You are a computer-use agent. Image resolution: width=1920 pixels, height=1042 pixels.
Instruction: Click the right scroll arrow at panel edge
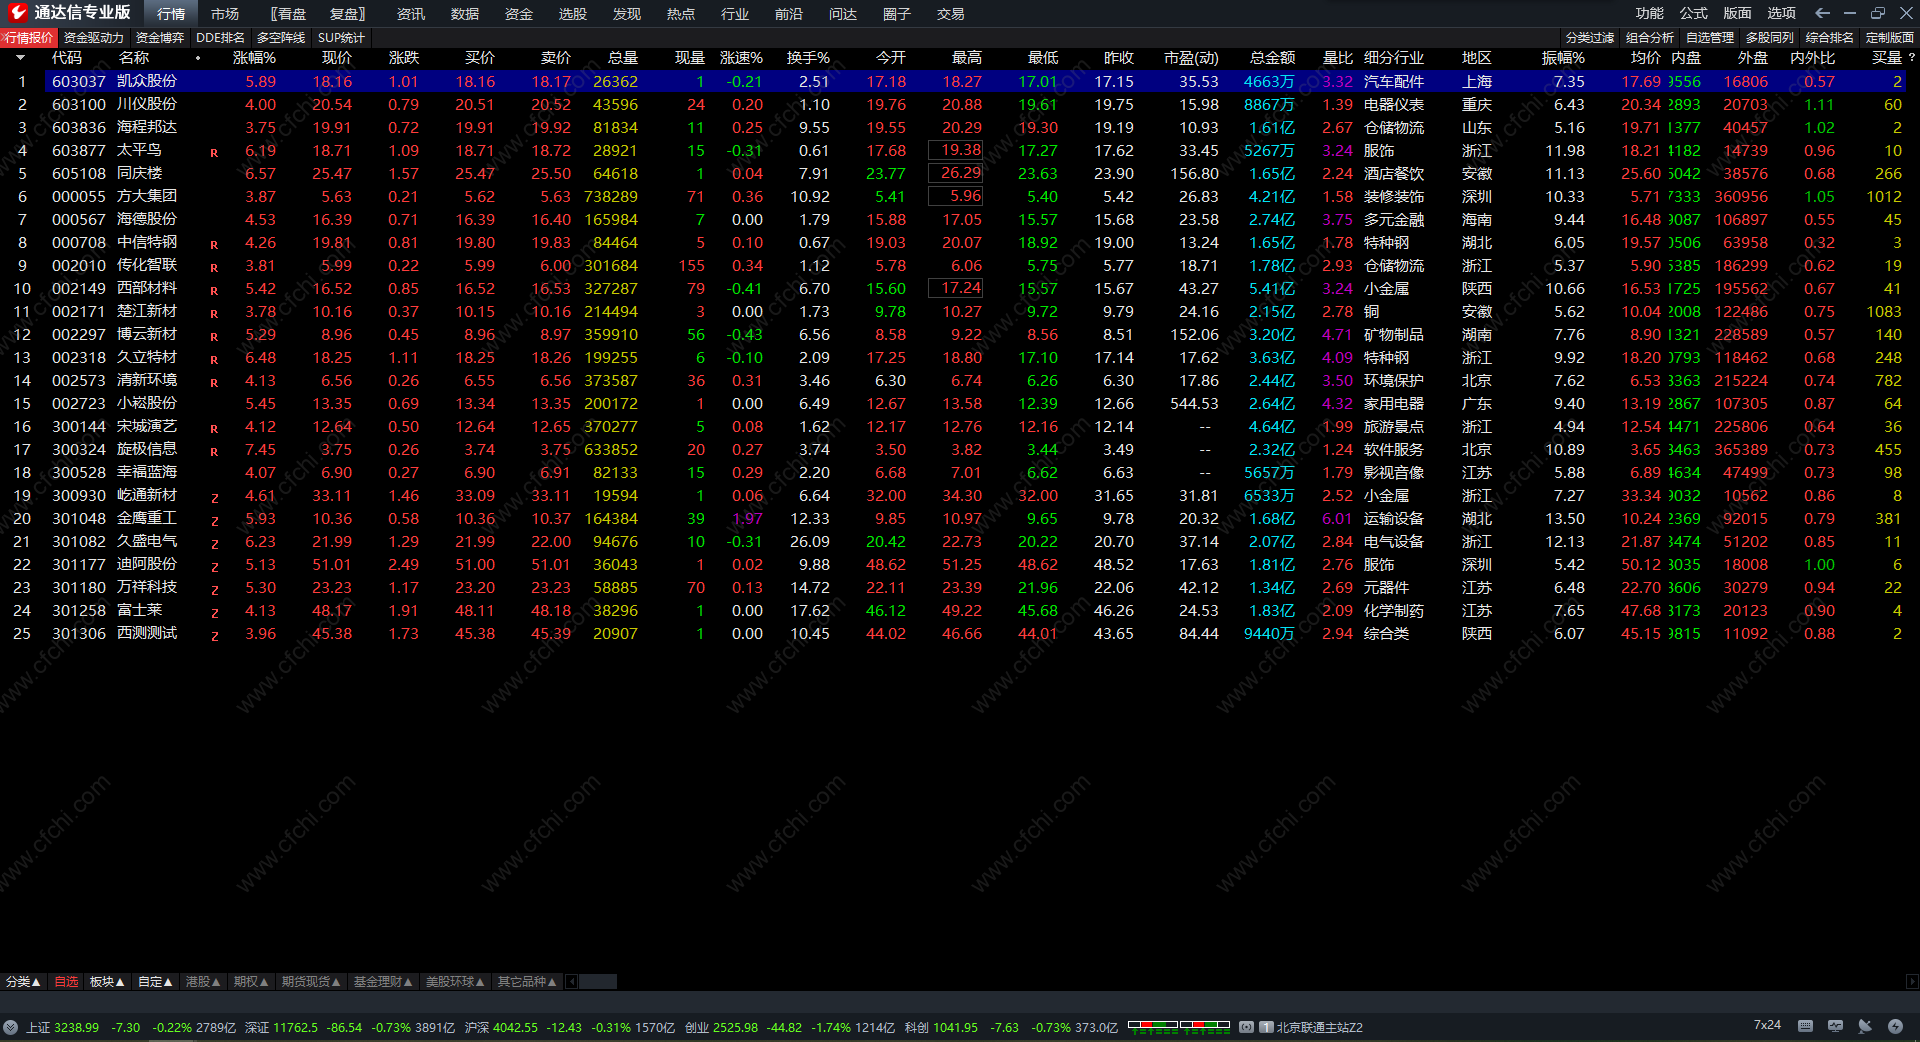pos(1912,982)
